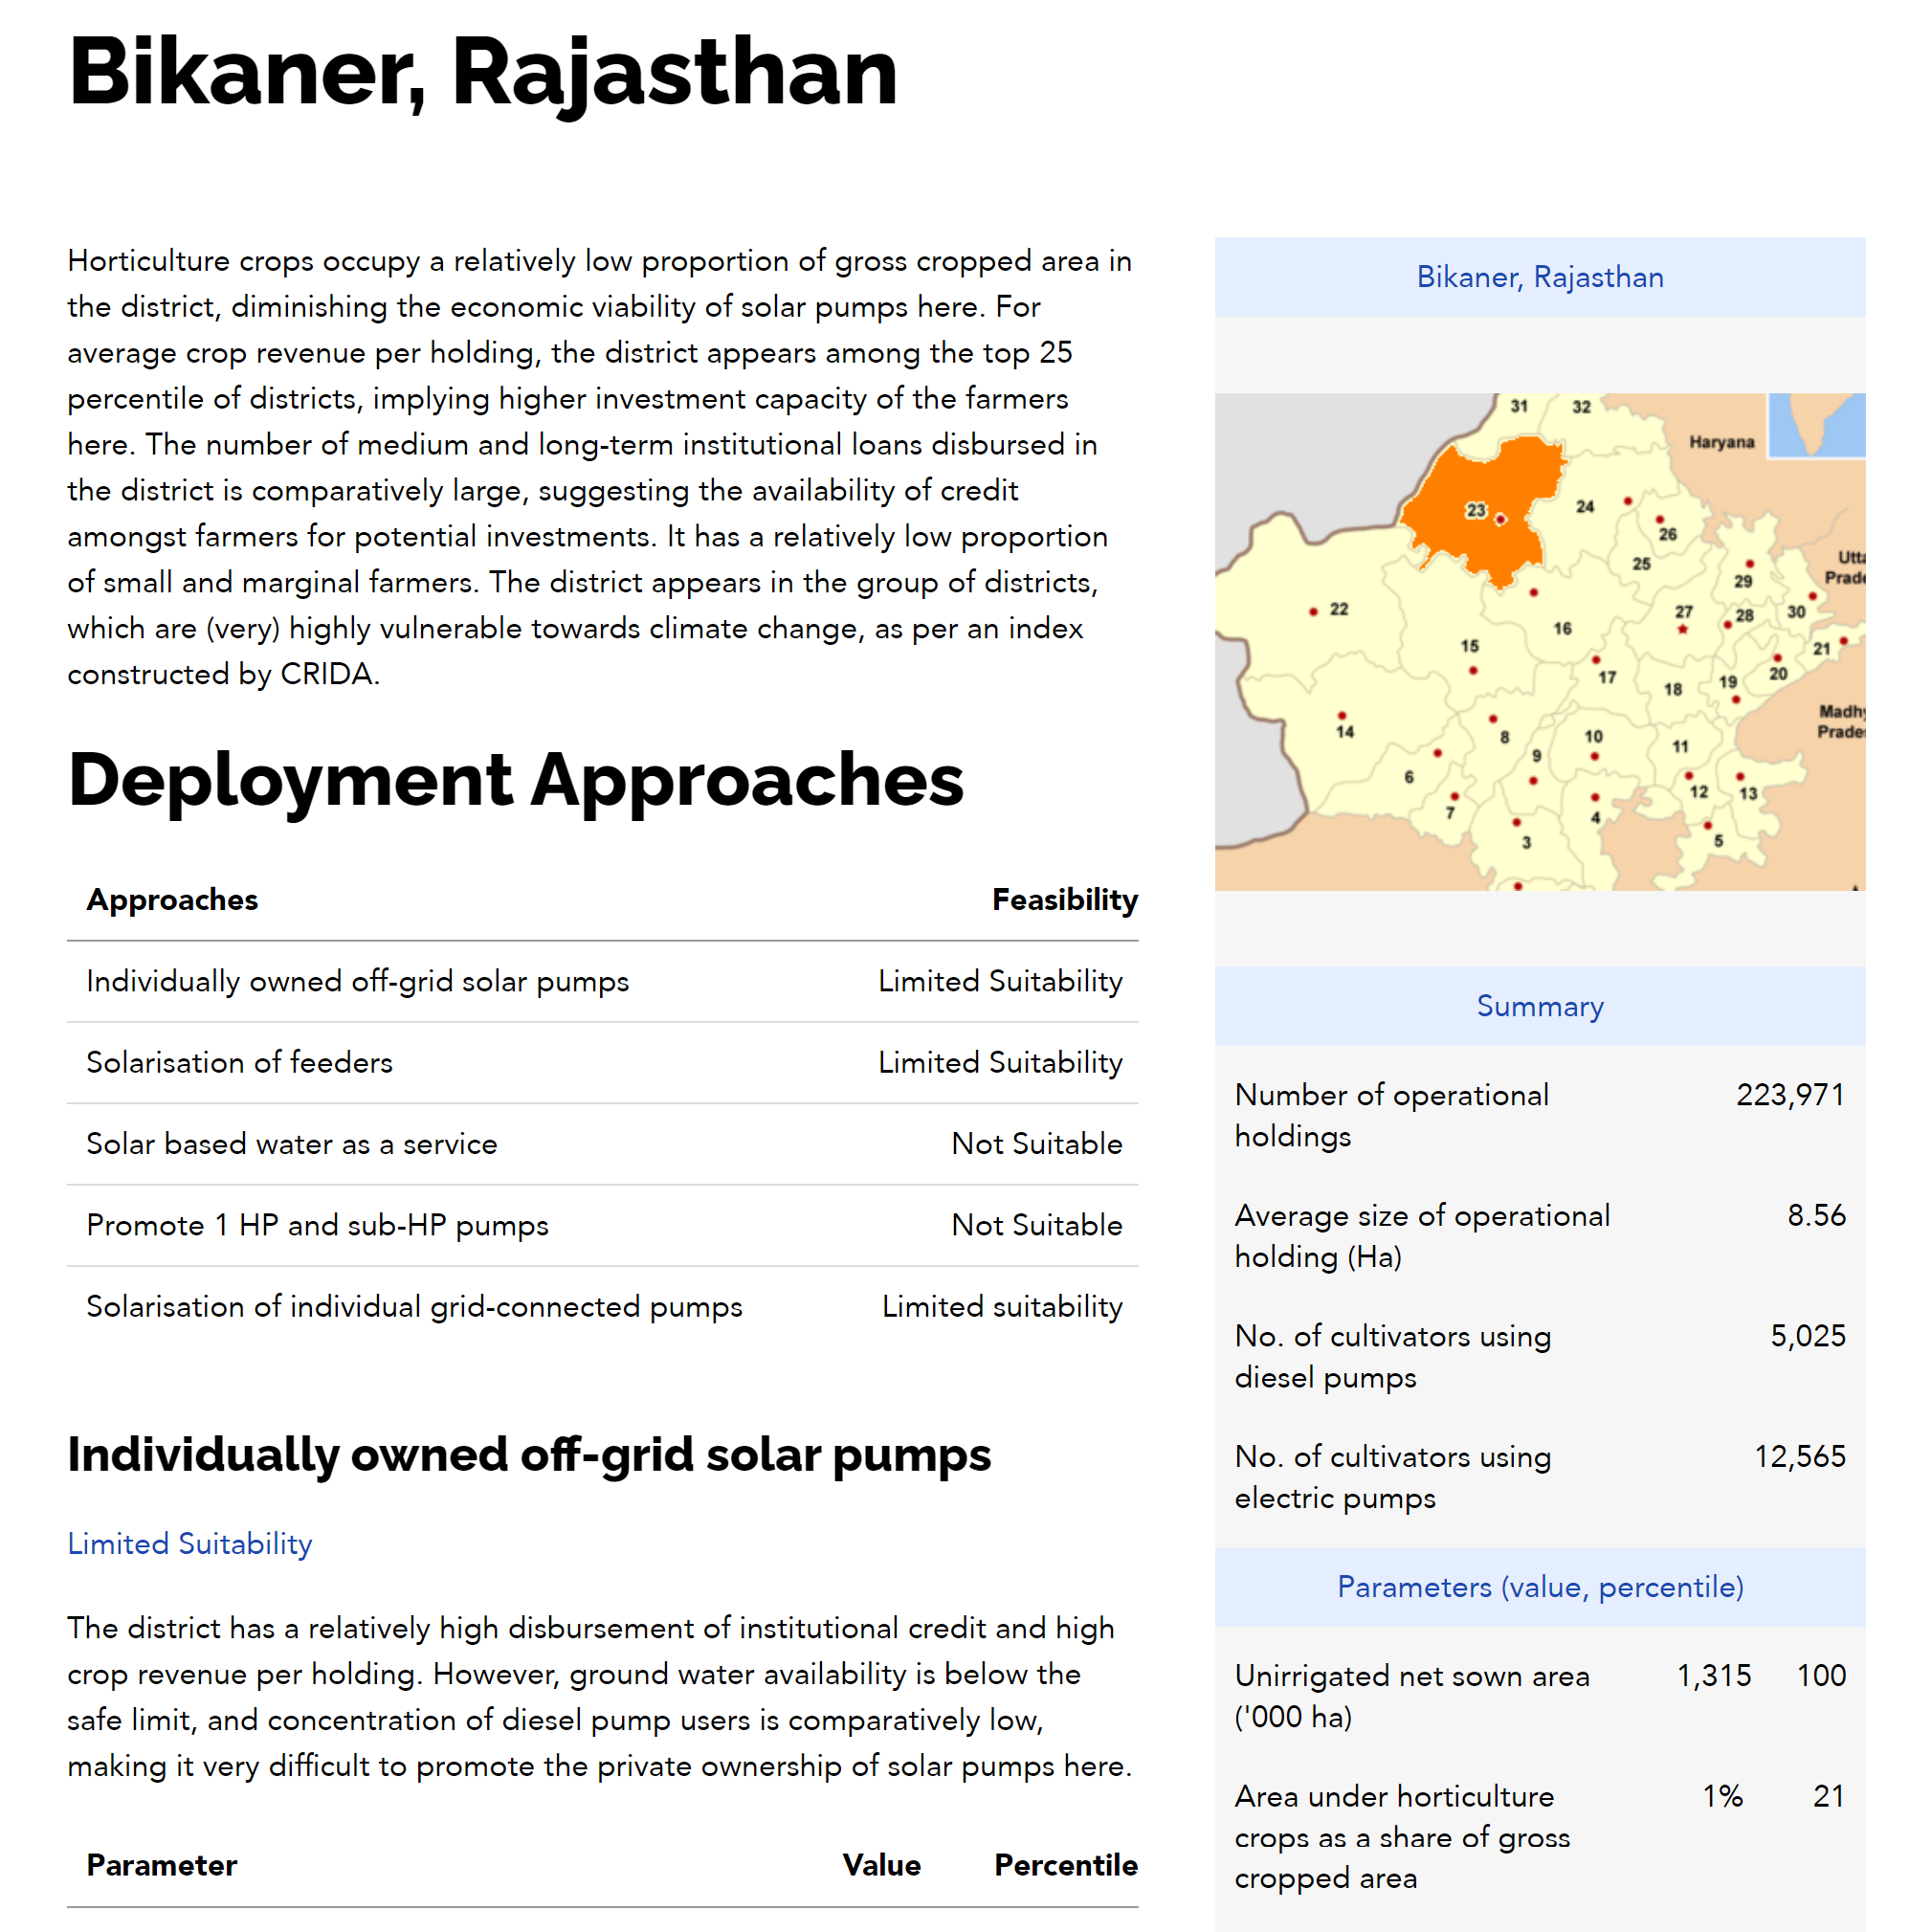This screenshot has height=1932, width=1931.
Task: Click the value 1,315
Action: pyautogui.click(x=1714, y=1676)
